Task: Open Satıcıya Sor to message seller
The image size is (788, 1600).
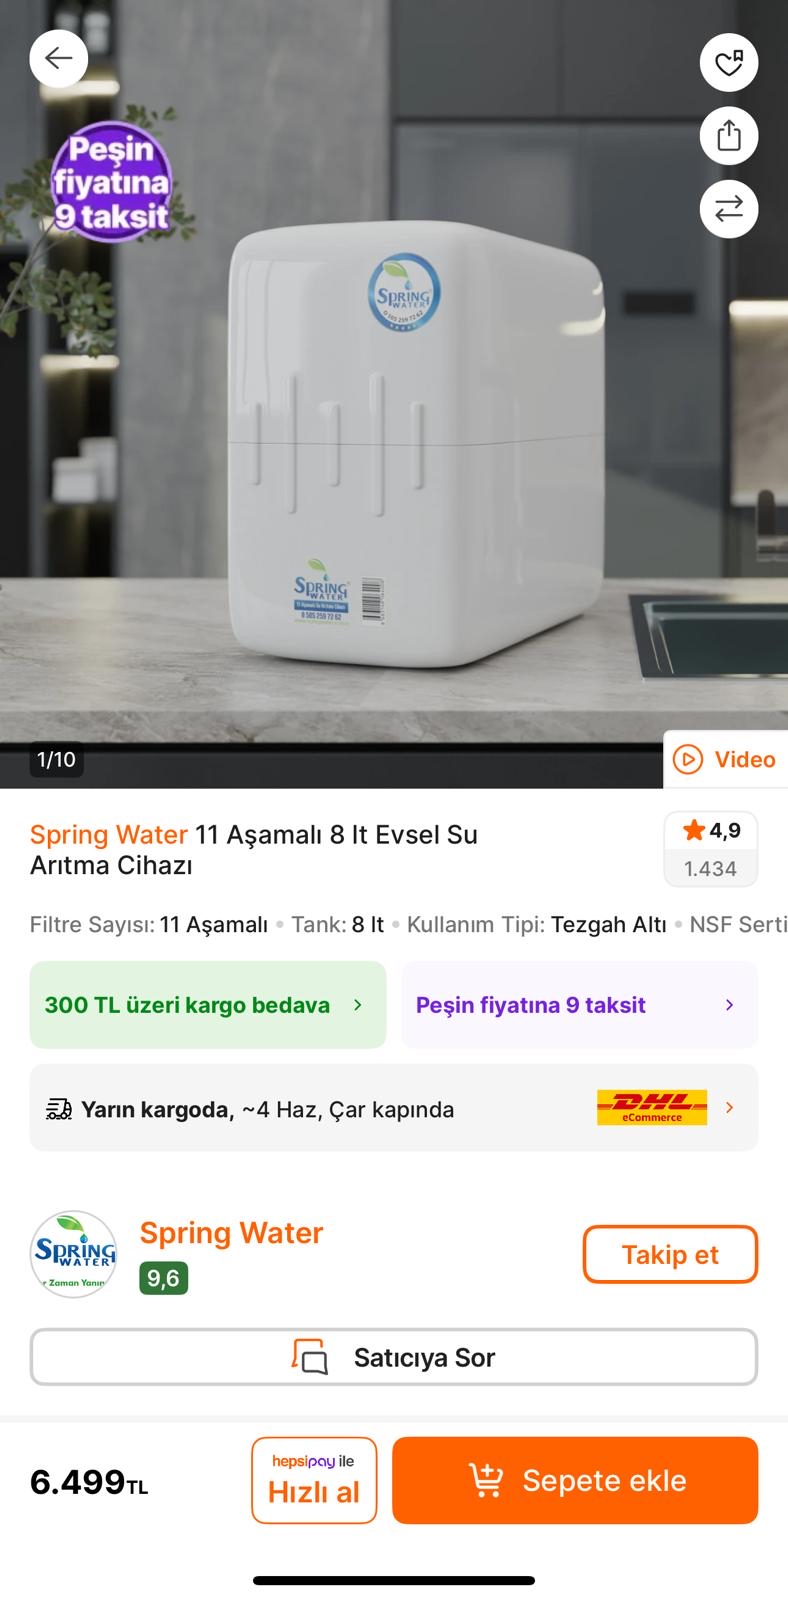Action: coord(394,1357)
